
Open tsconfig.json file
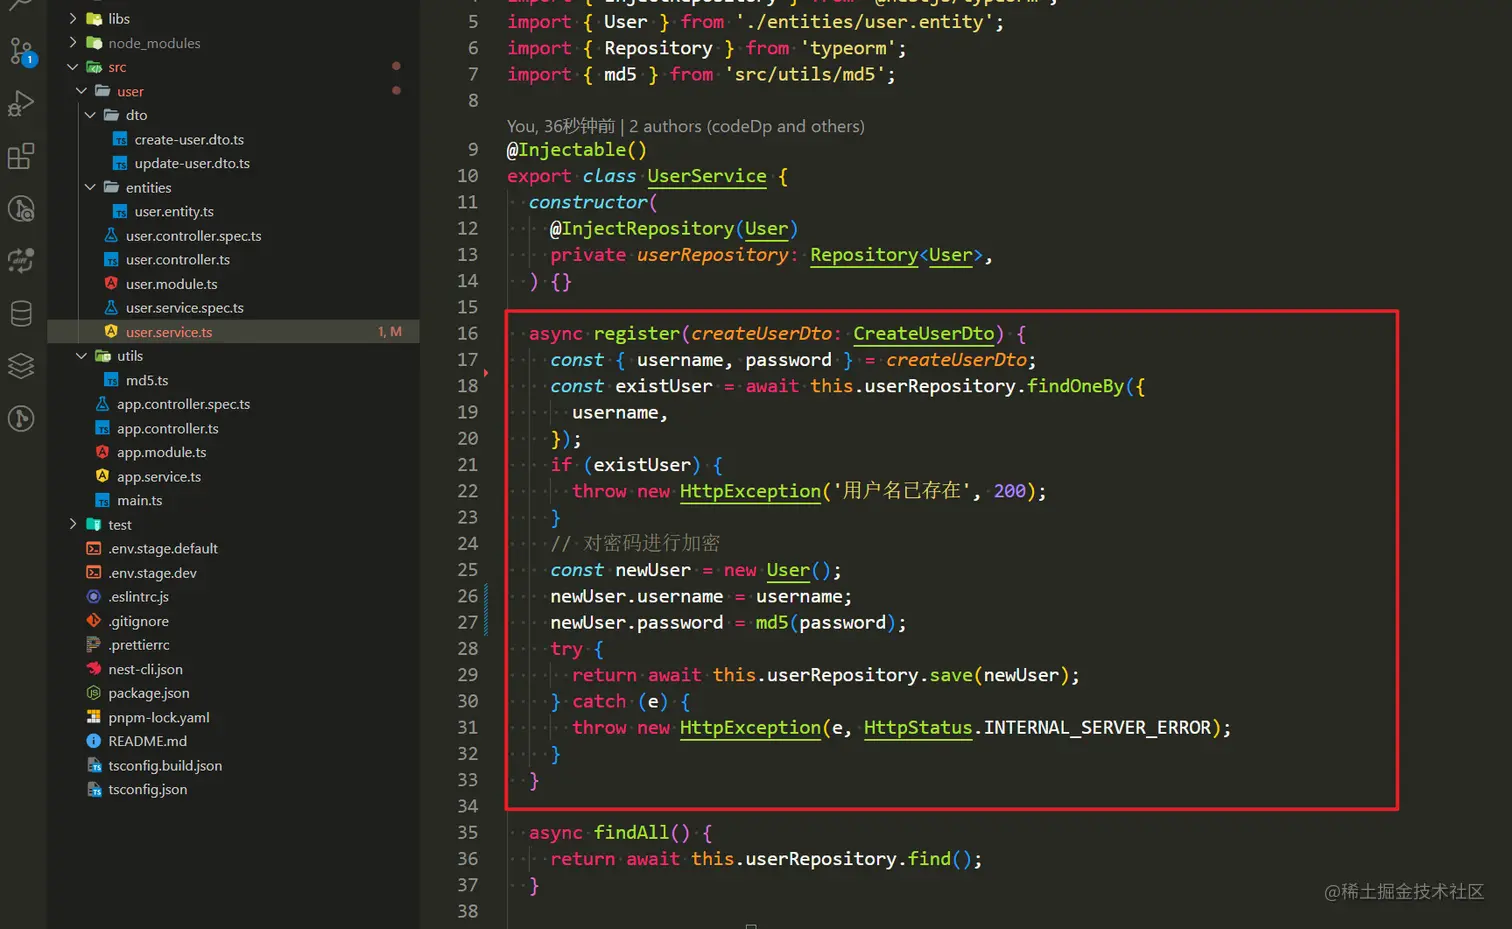coord(147,789)
